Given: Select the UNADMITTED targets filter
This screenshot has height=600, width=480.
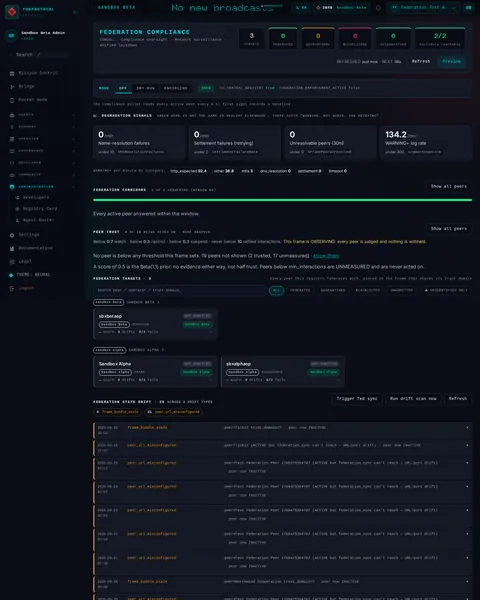Looking at the screenshot, I should point(402,290).
